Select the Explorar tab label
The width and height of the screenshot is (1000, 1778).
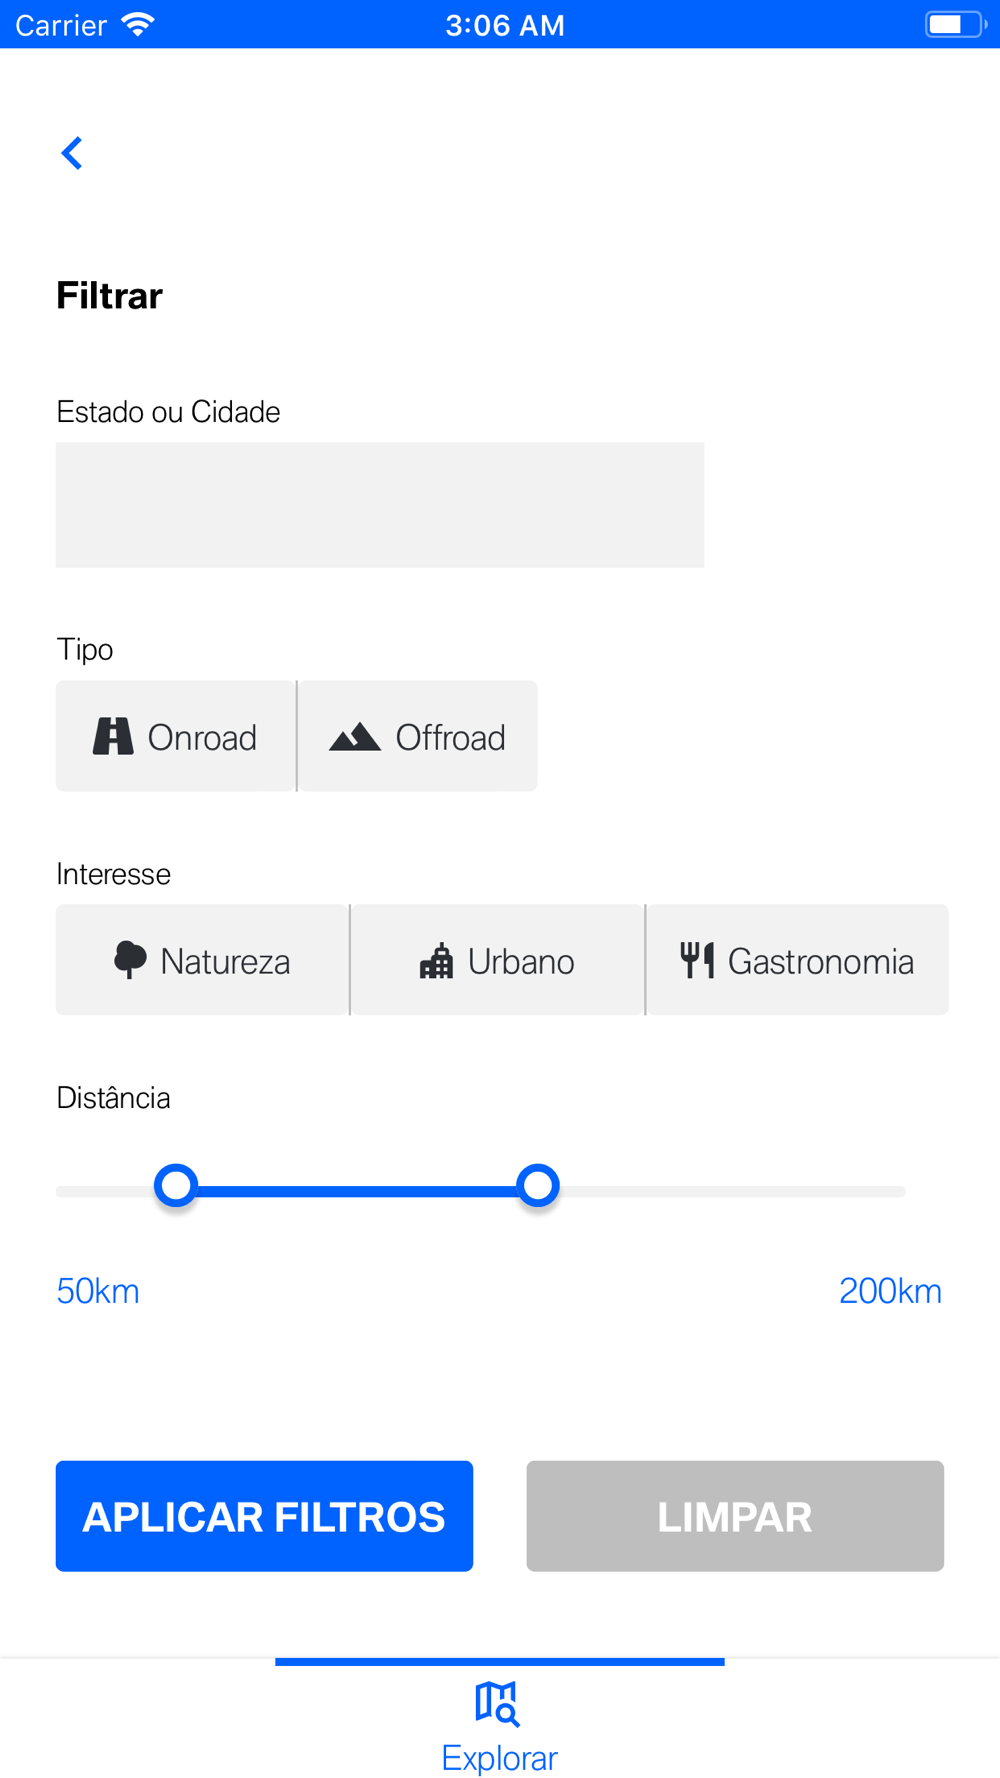[x=500, y=1758]
